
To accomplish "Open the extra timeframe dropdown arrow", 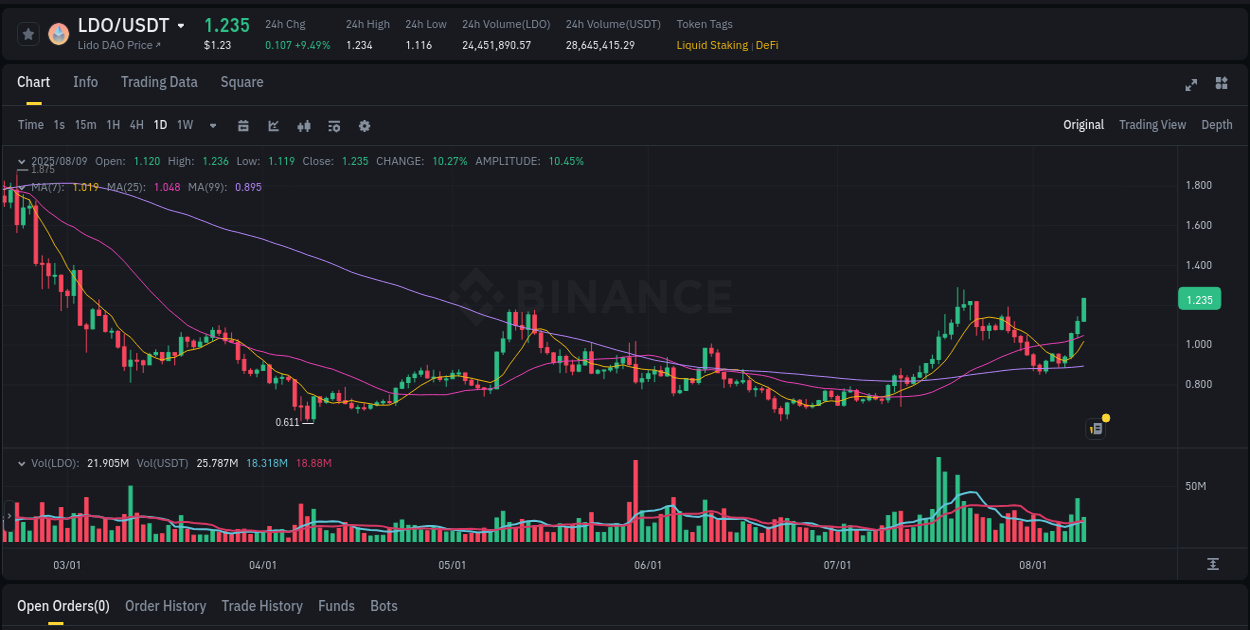I will pos(211,125).
